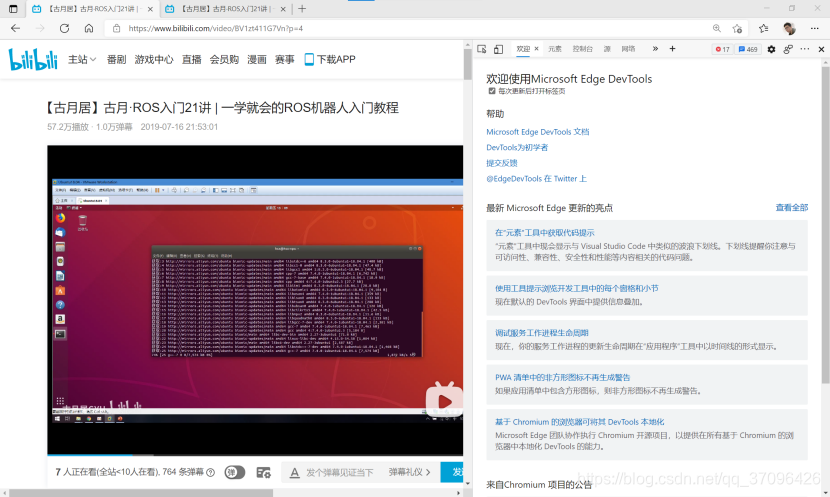Open the Sources (源) DevTools tab
This screenshot has width=830, height=497.
point(607,49)
